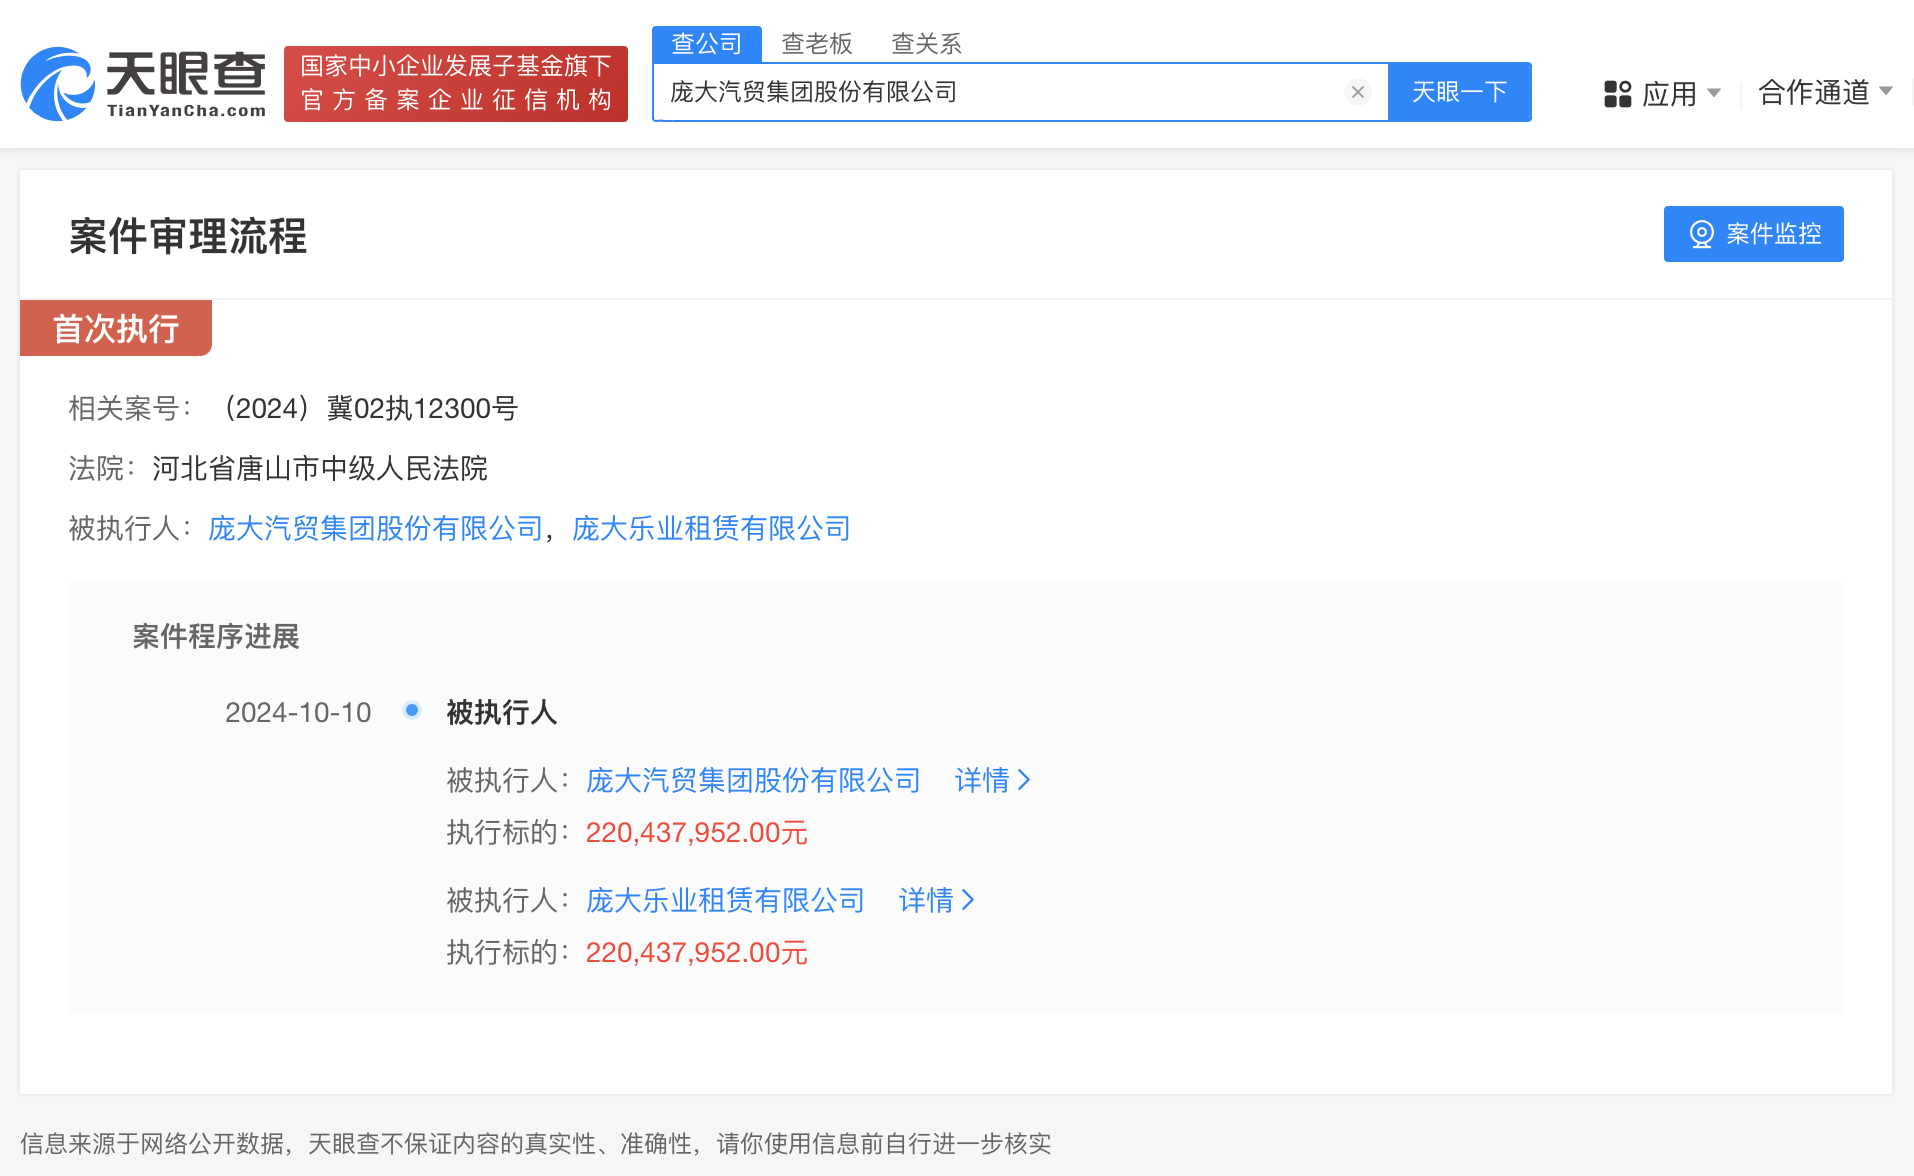1914x1176 pixels.
Task: Open 庞大汽贸集团股份有限公司 link in case progress
Action: pyautogui.click(x=753, y=780)
